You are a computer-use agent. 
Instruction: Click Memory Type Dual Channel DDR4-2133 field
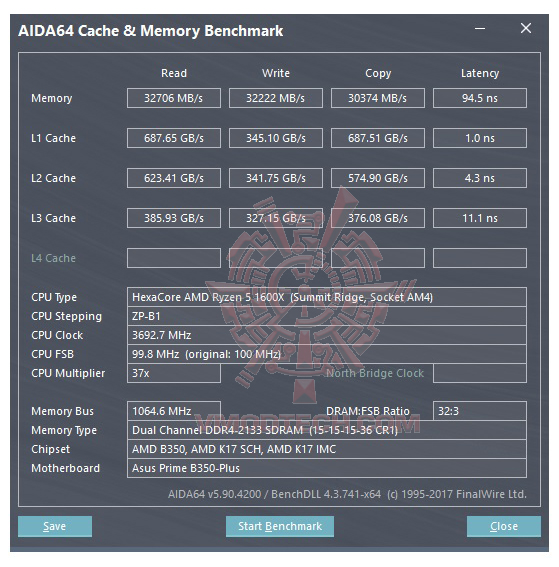point(327,430)
